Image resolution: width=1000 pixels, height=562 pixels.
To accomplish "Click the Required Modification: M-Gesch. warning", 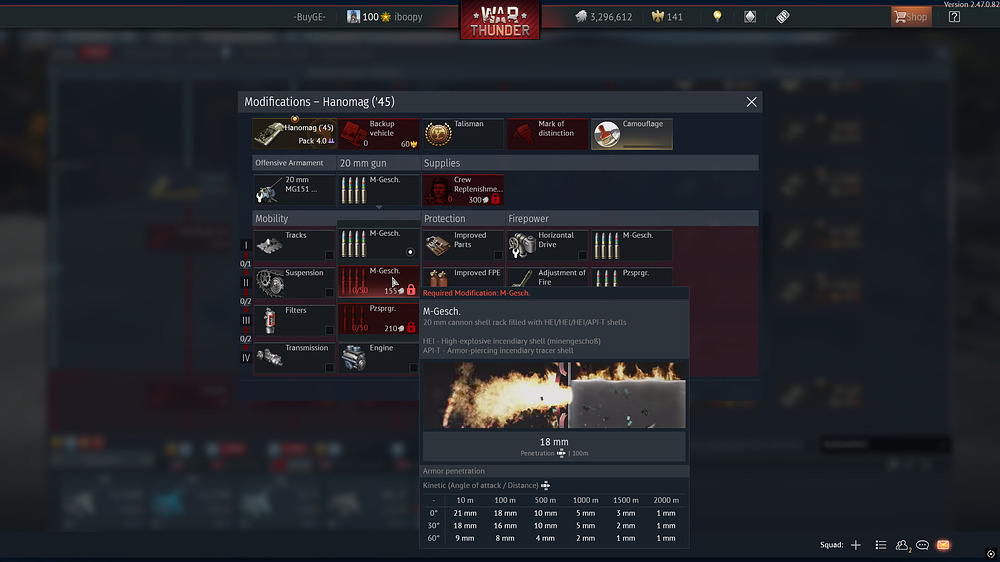I will pos(476,293).
